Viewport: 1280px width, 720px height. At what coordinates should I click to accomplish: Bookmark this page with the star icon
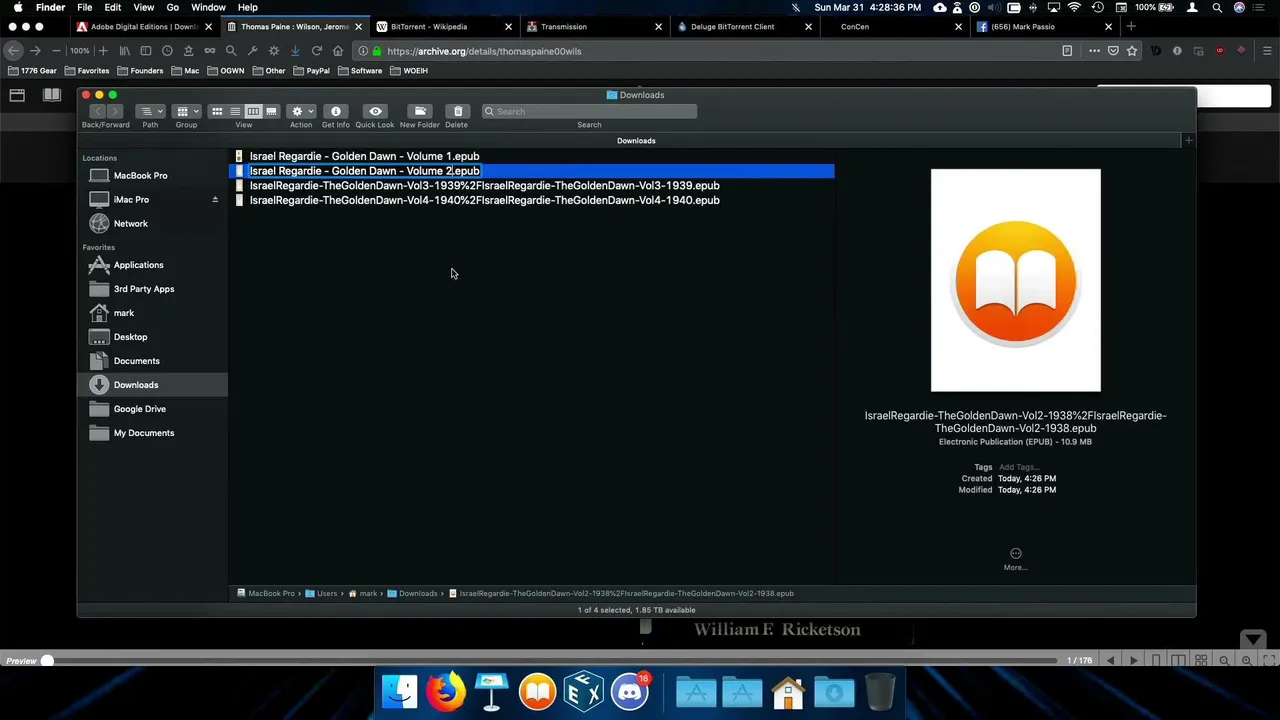pyautogui.click(x=1132, y=51)
